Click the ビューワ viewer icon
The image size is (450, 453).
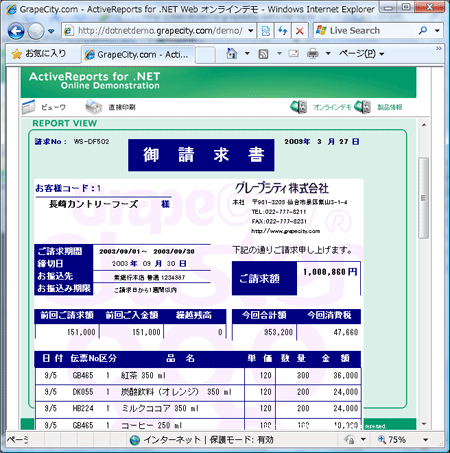coord(28,107)
